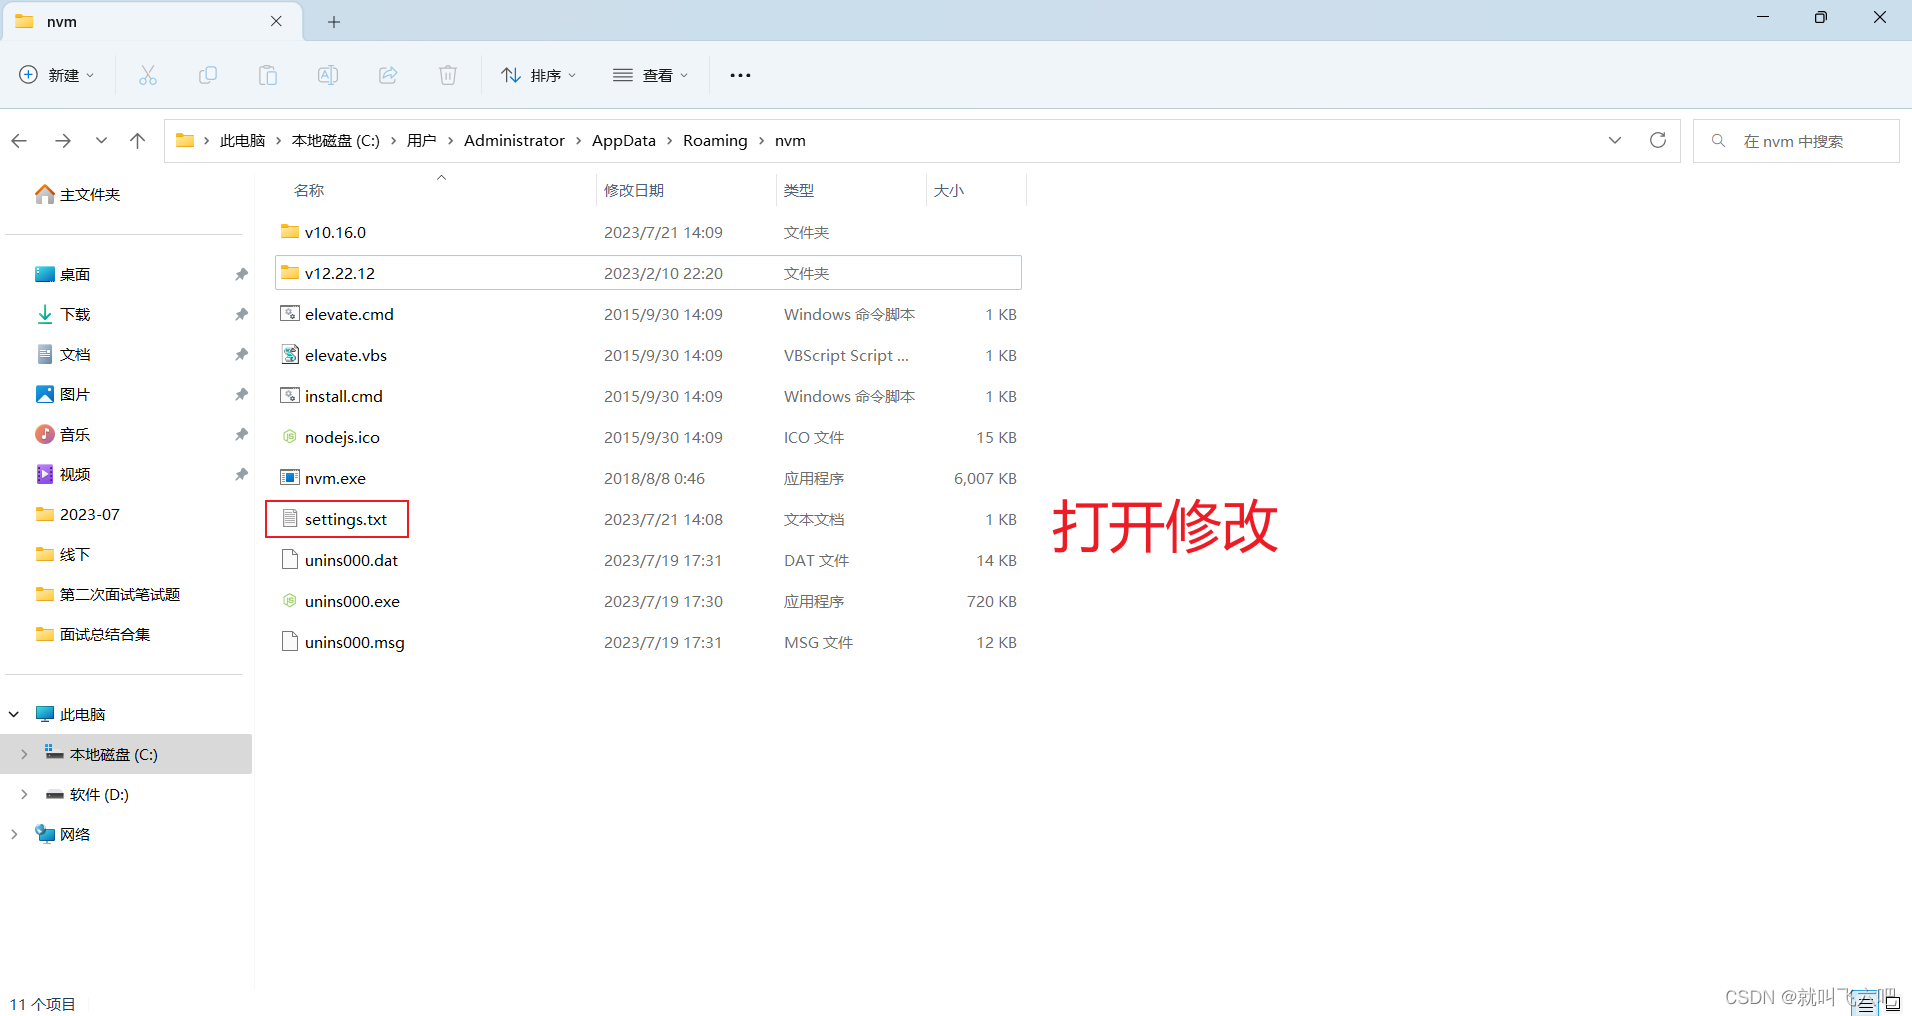The width and height of the screenshot is (1912, 1016).
Task: Open recent locations dropdown arrow
Action: coord(101,141)
